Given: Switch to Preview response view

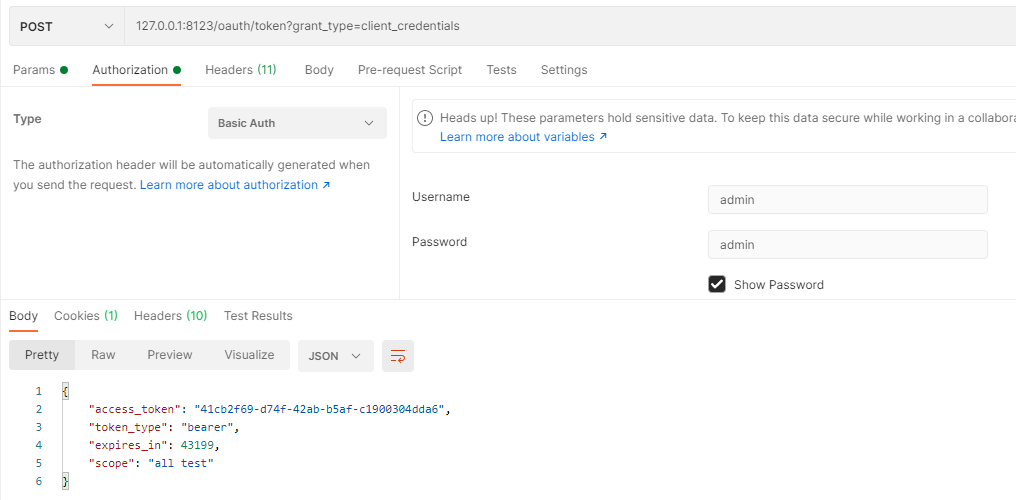Looking at the screenshot, I should point(170,355).
